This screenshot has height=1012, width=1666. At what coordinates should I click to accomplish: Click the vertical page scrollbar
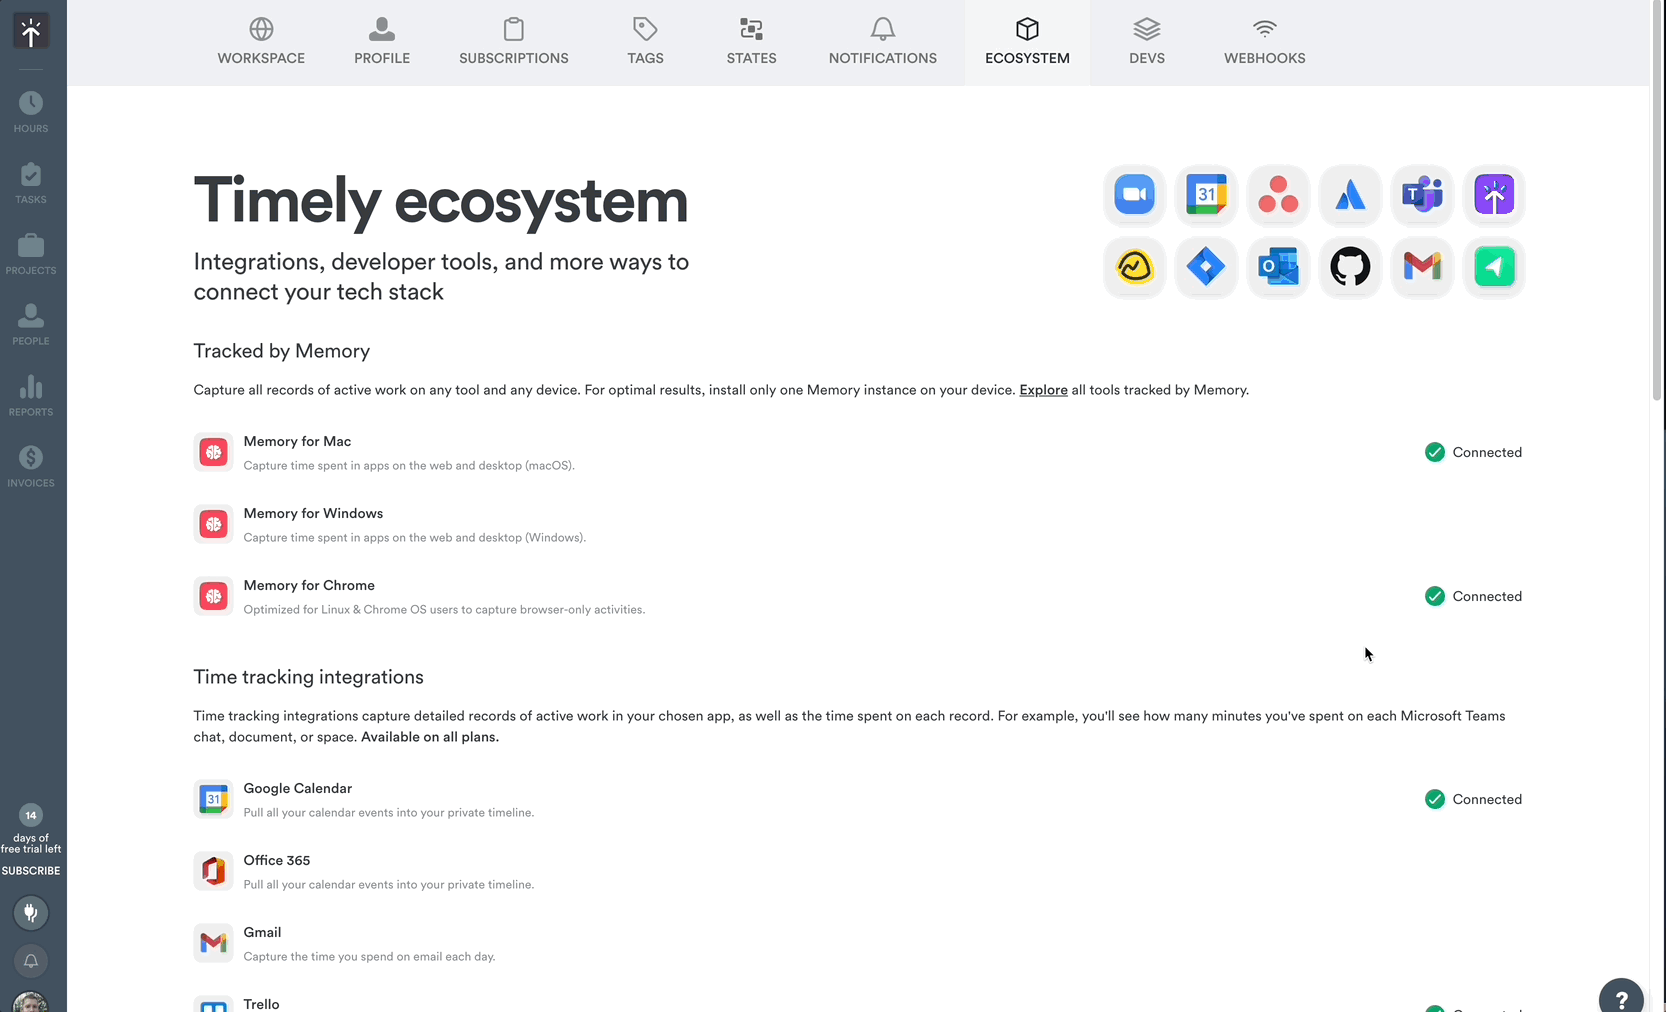click(1657, 200)
